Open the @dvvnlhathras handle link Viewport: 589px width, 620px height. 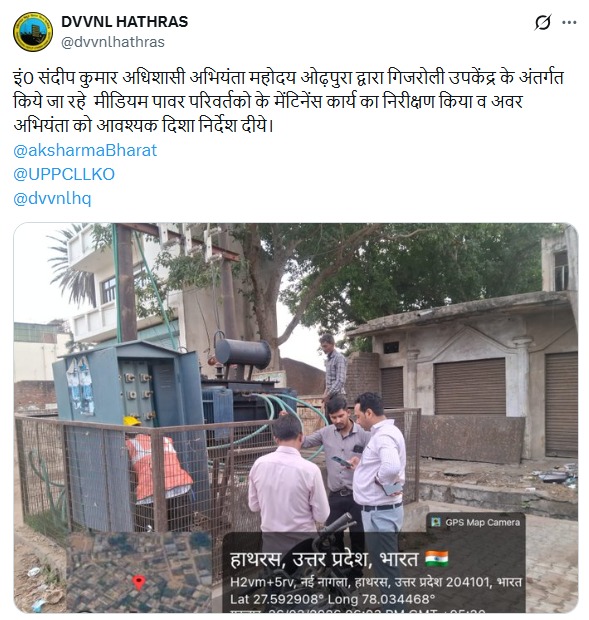click(113, 42)
